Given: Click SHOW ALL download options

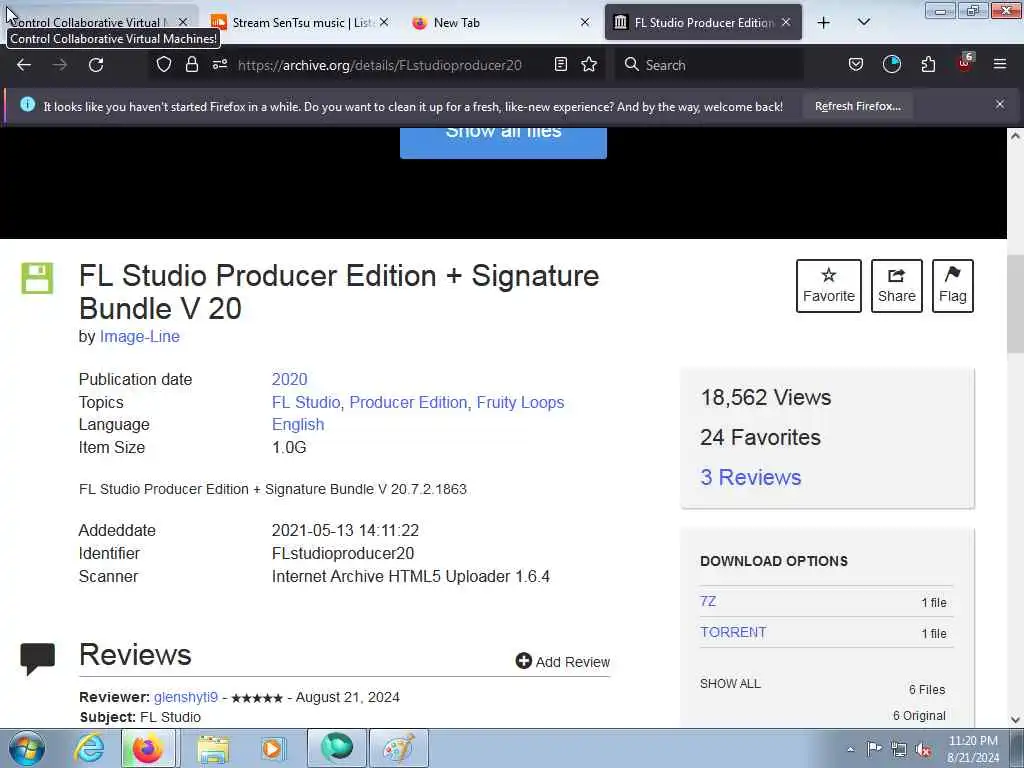Looking at the screenshot, I should pyautogui.click(x=730, y=684).
